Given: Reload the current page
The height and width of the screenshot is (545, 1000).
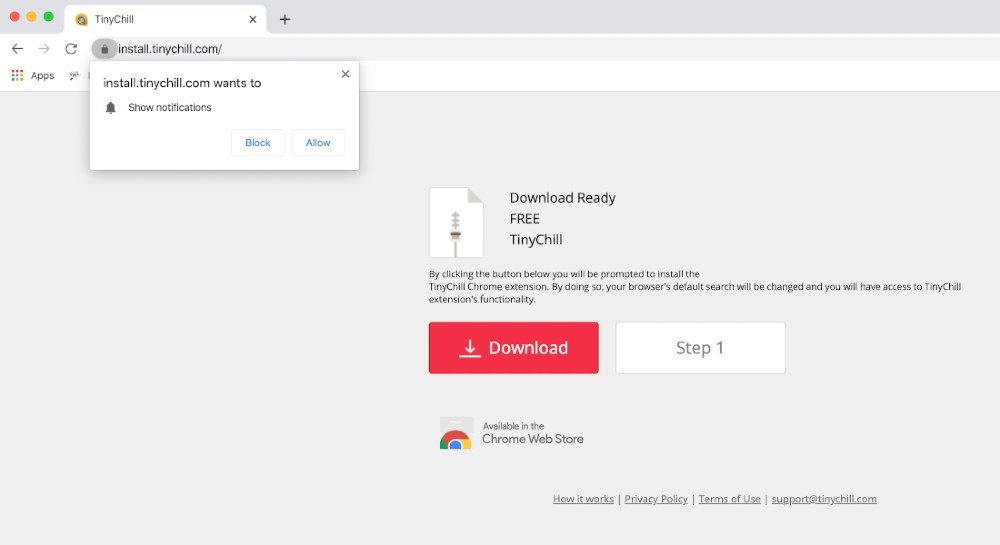Looking at the screenshot, I should click(x=71, y=49).
